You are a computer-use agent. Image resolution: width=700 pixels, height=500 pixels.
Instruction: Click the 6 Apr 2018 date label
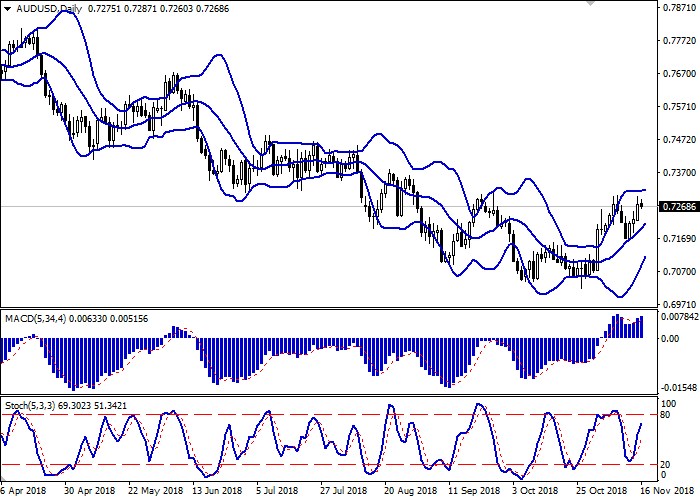23,491
